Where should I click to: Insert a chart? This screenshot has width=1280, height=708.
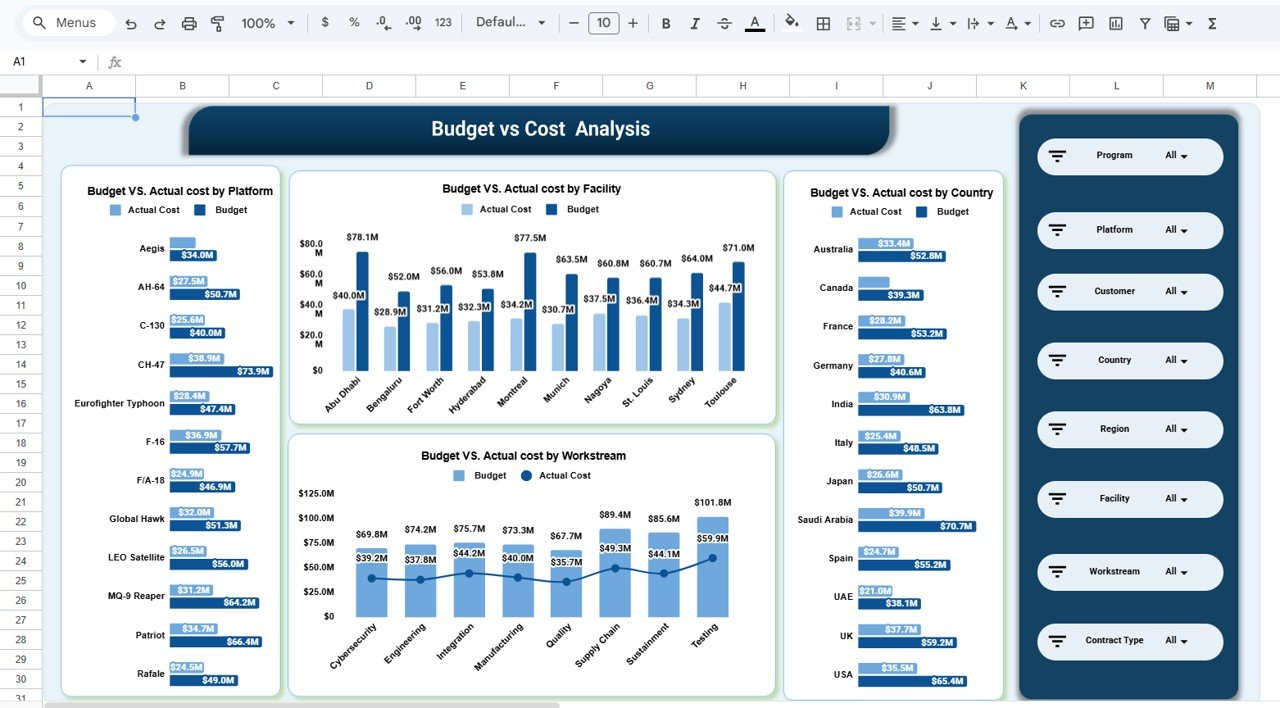(1115, 22)
